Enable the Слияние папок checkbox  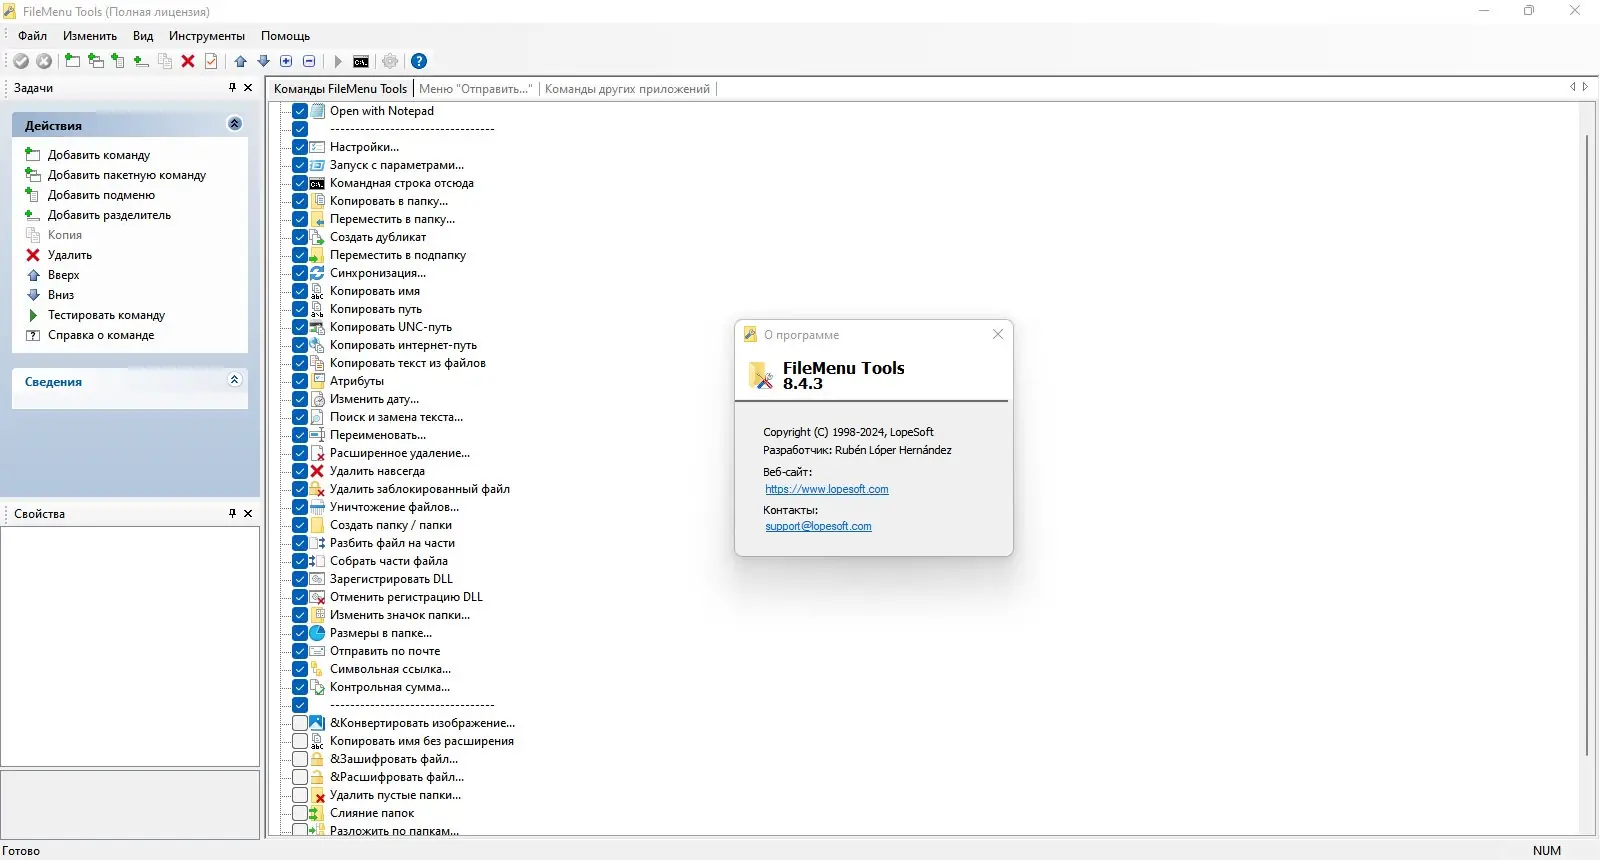tap(300, 813)
